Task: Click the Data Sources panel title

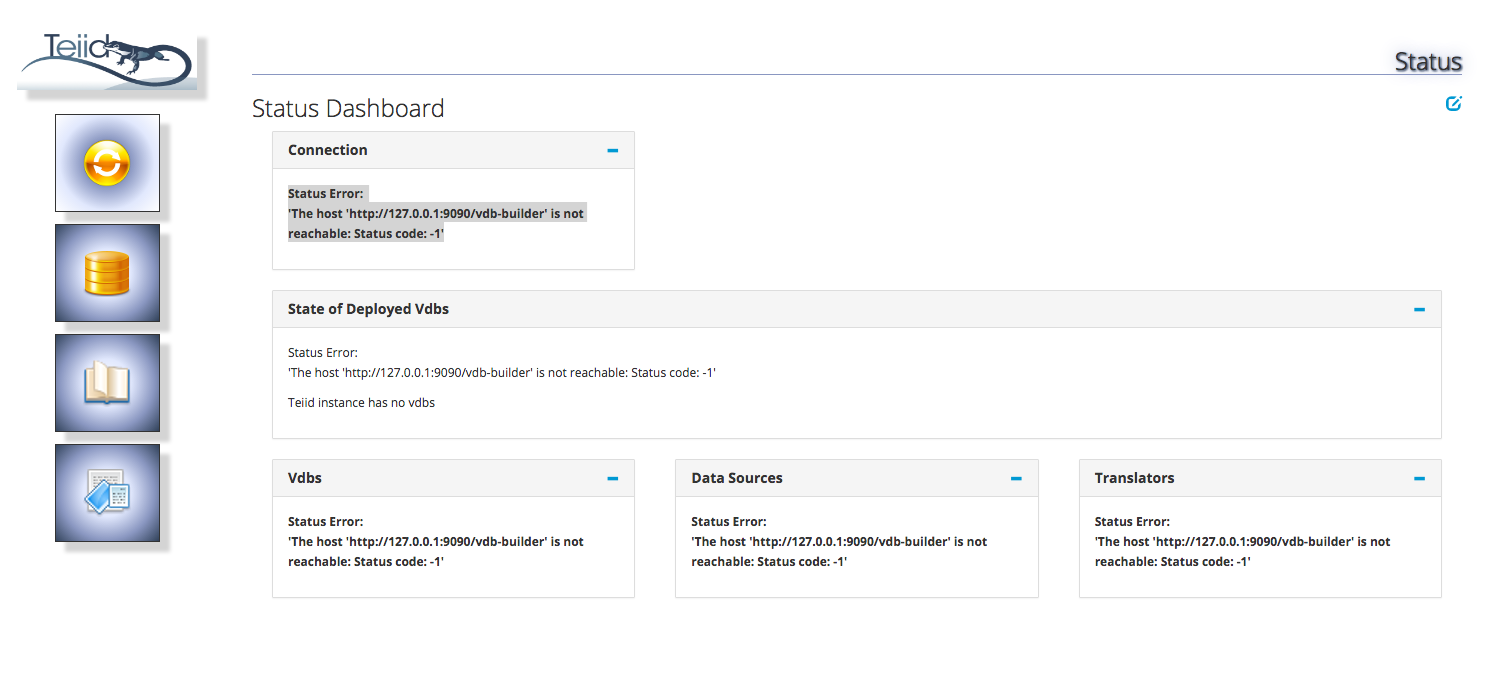Action: (x=737, y=478)
